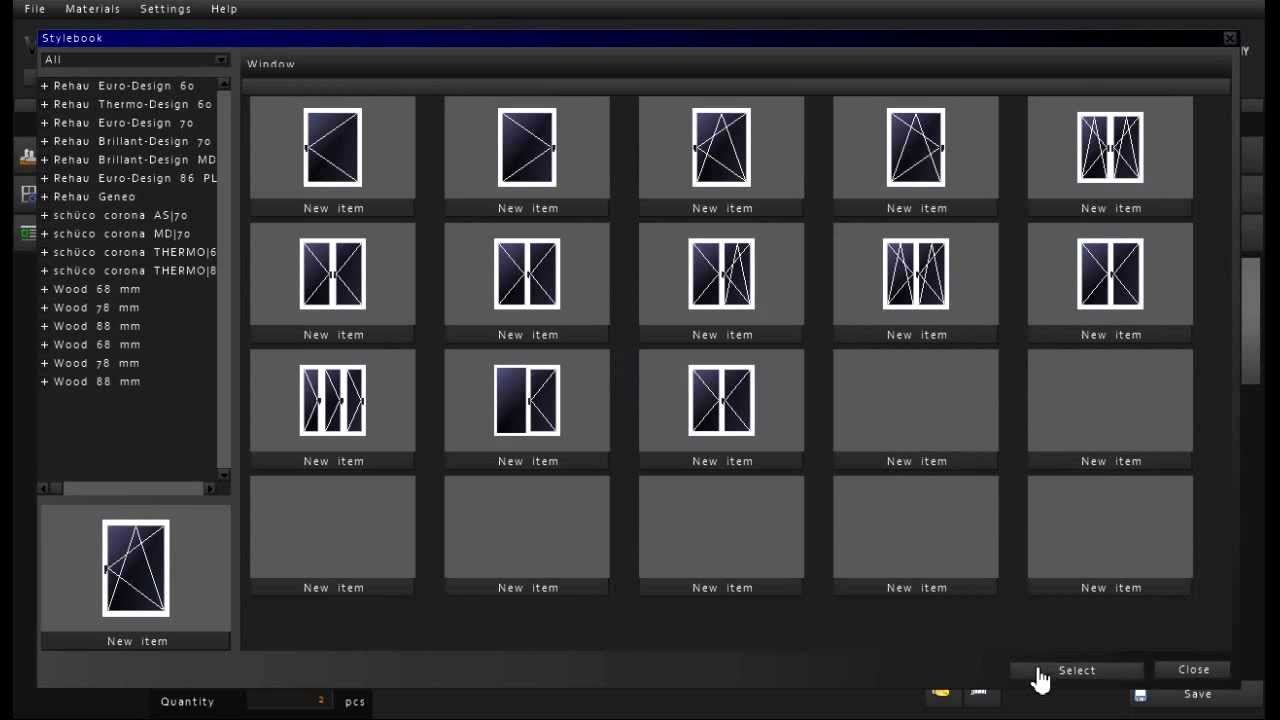This screenshot has width=1280, height=720.
Task: Select the three-sash window thumbnail
Action: [x=333, y=400]
